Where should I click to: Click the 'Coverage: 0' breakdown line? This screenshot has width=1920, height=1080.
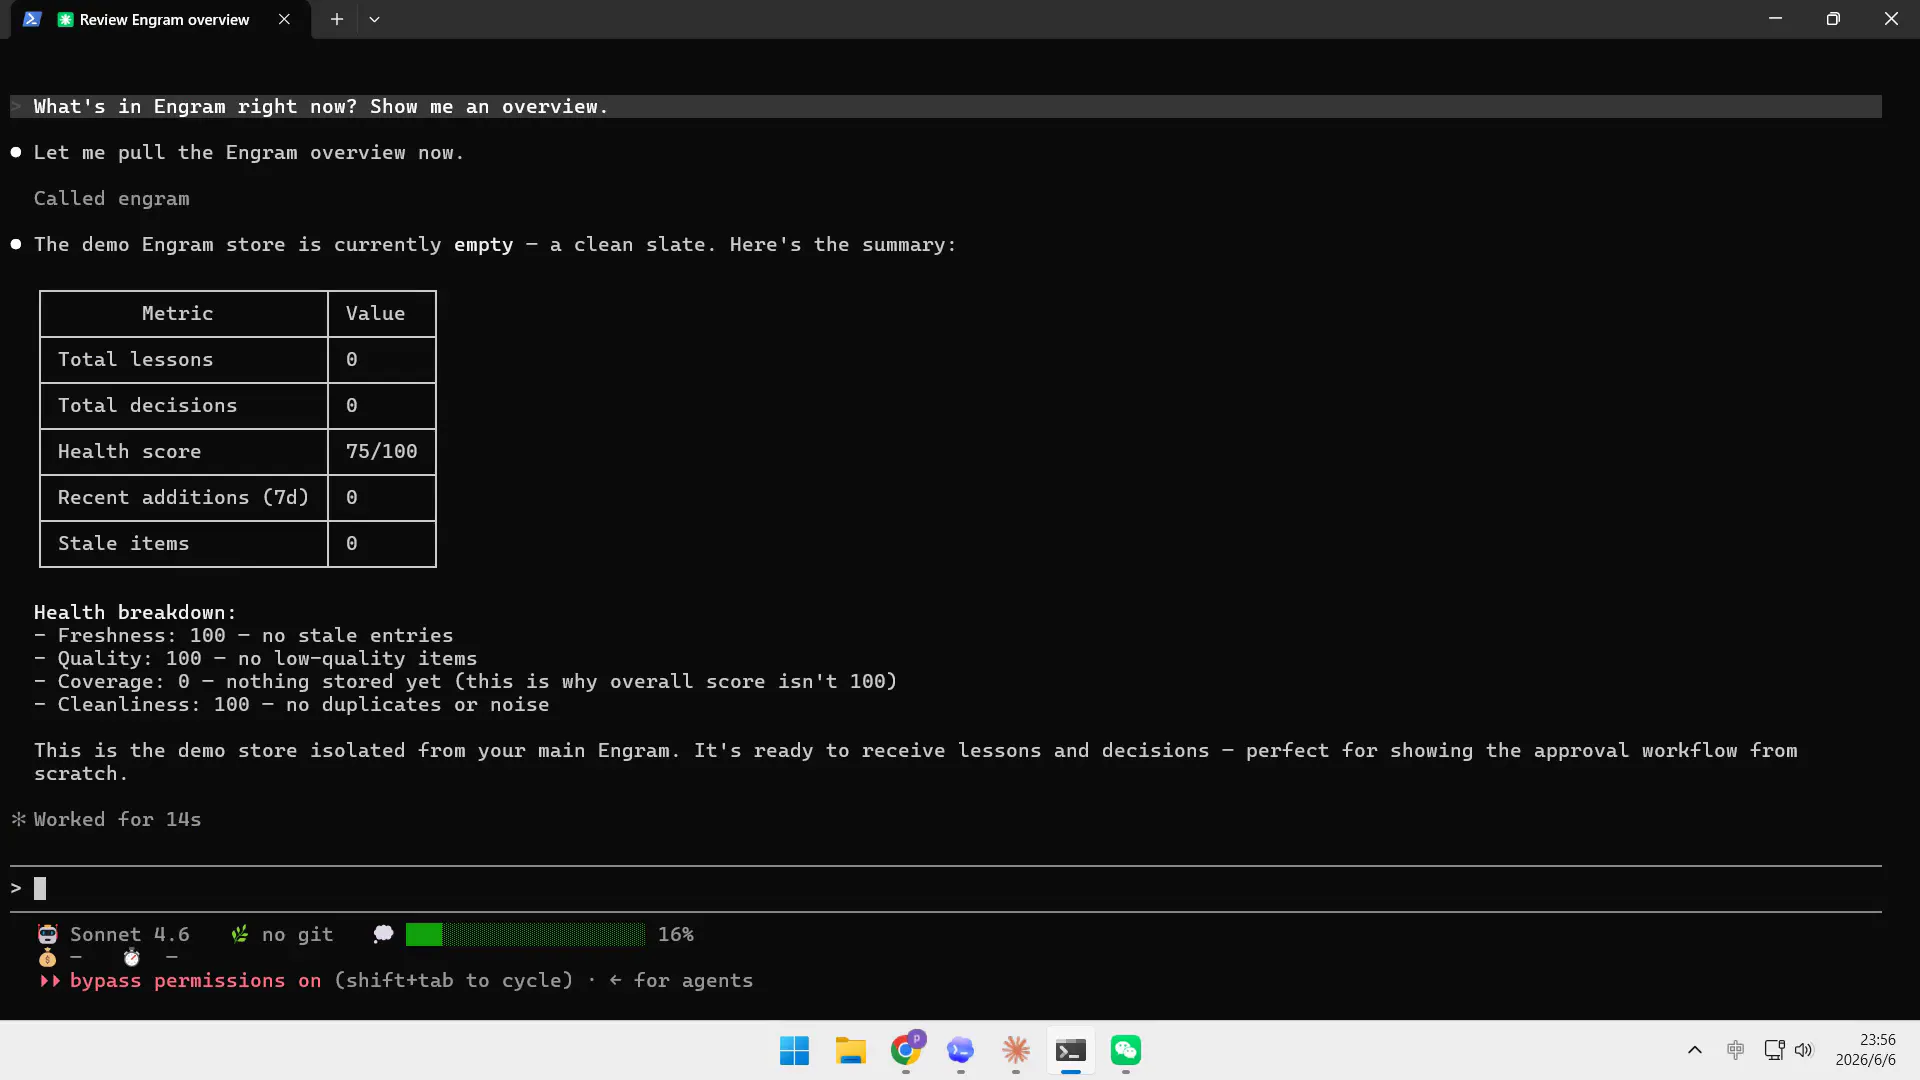click(x=466, y=682)
